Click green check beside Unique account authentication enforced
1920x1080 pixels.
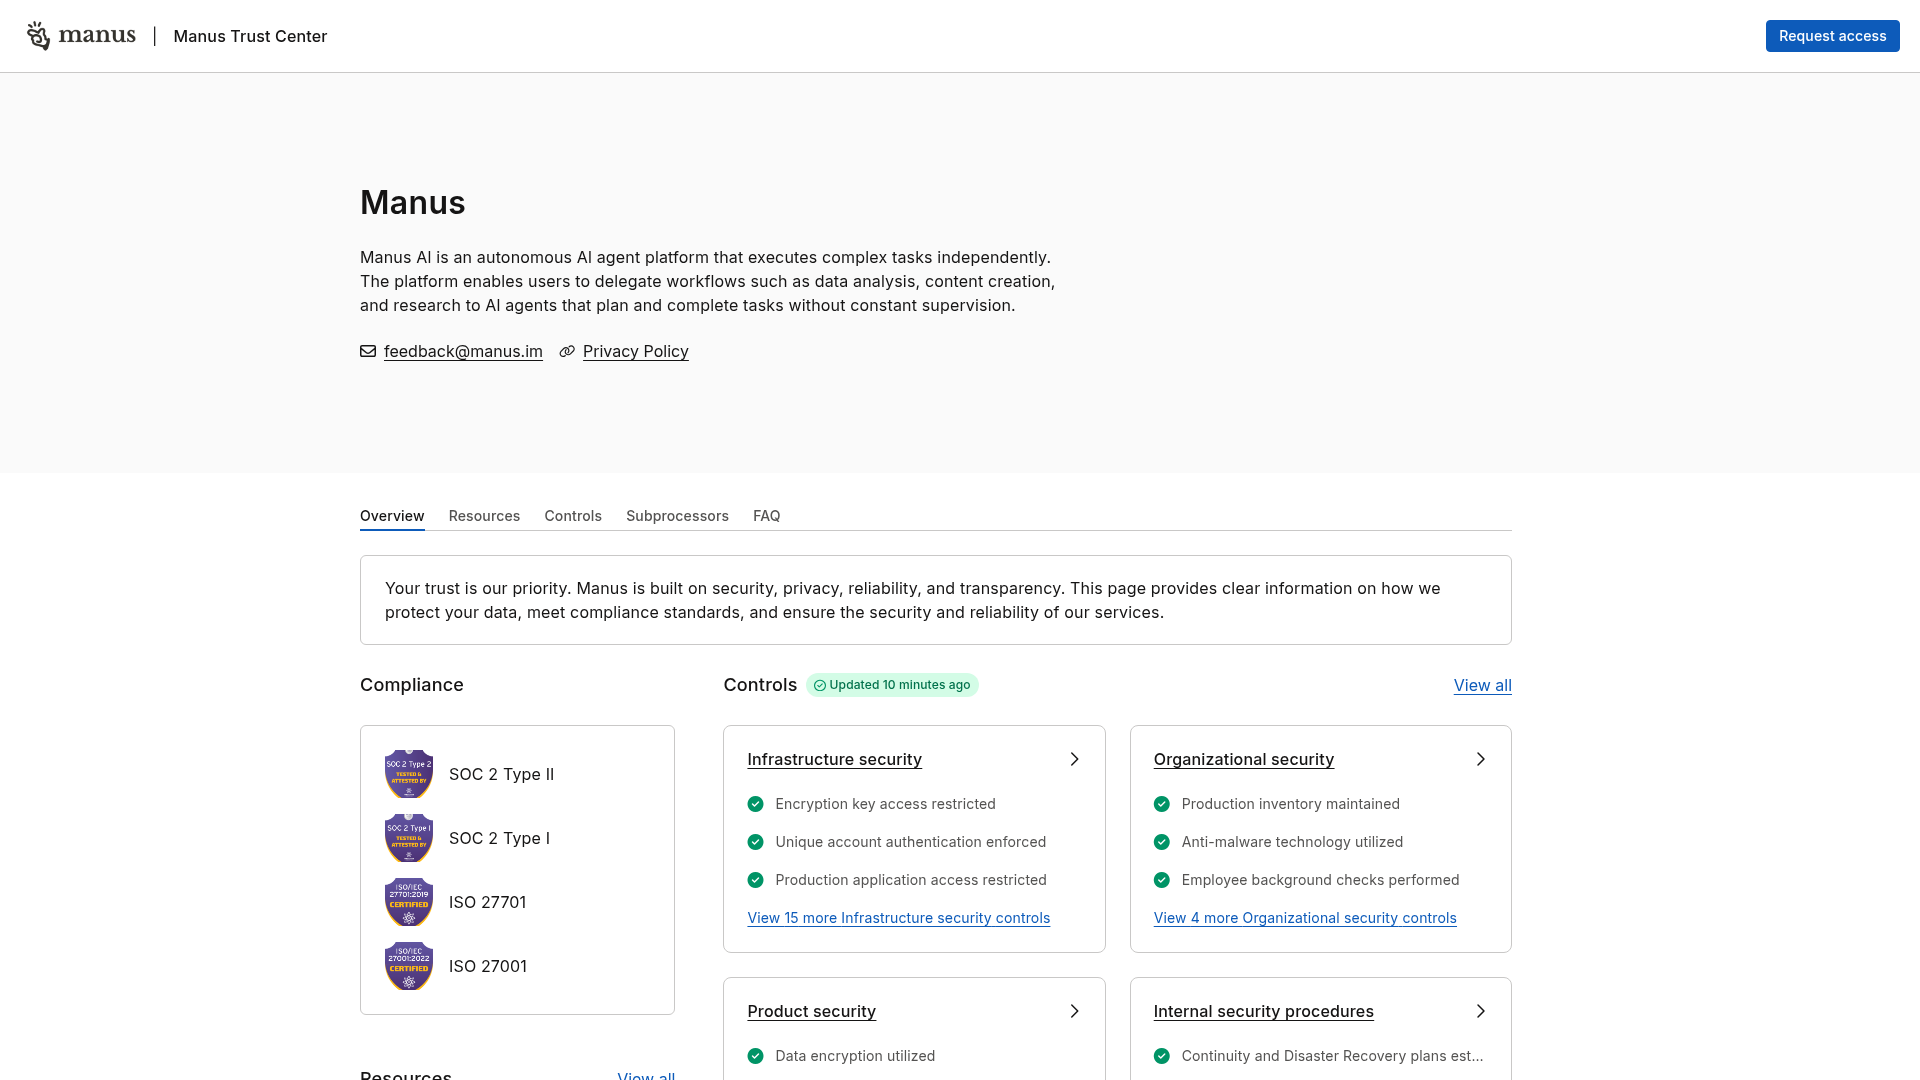(755, 842)
